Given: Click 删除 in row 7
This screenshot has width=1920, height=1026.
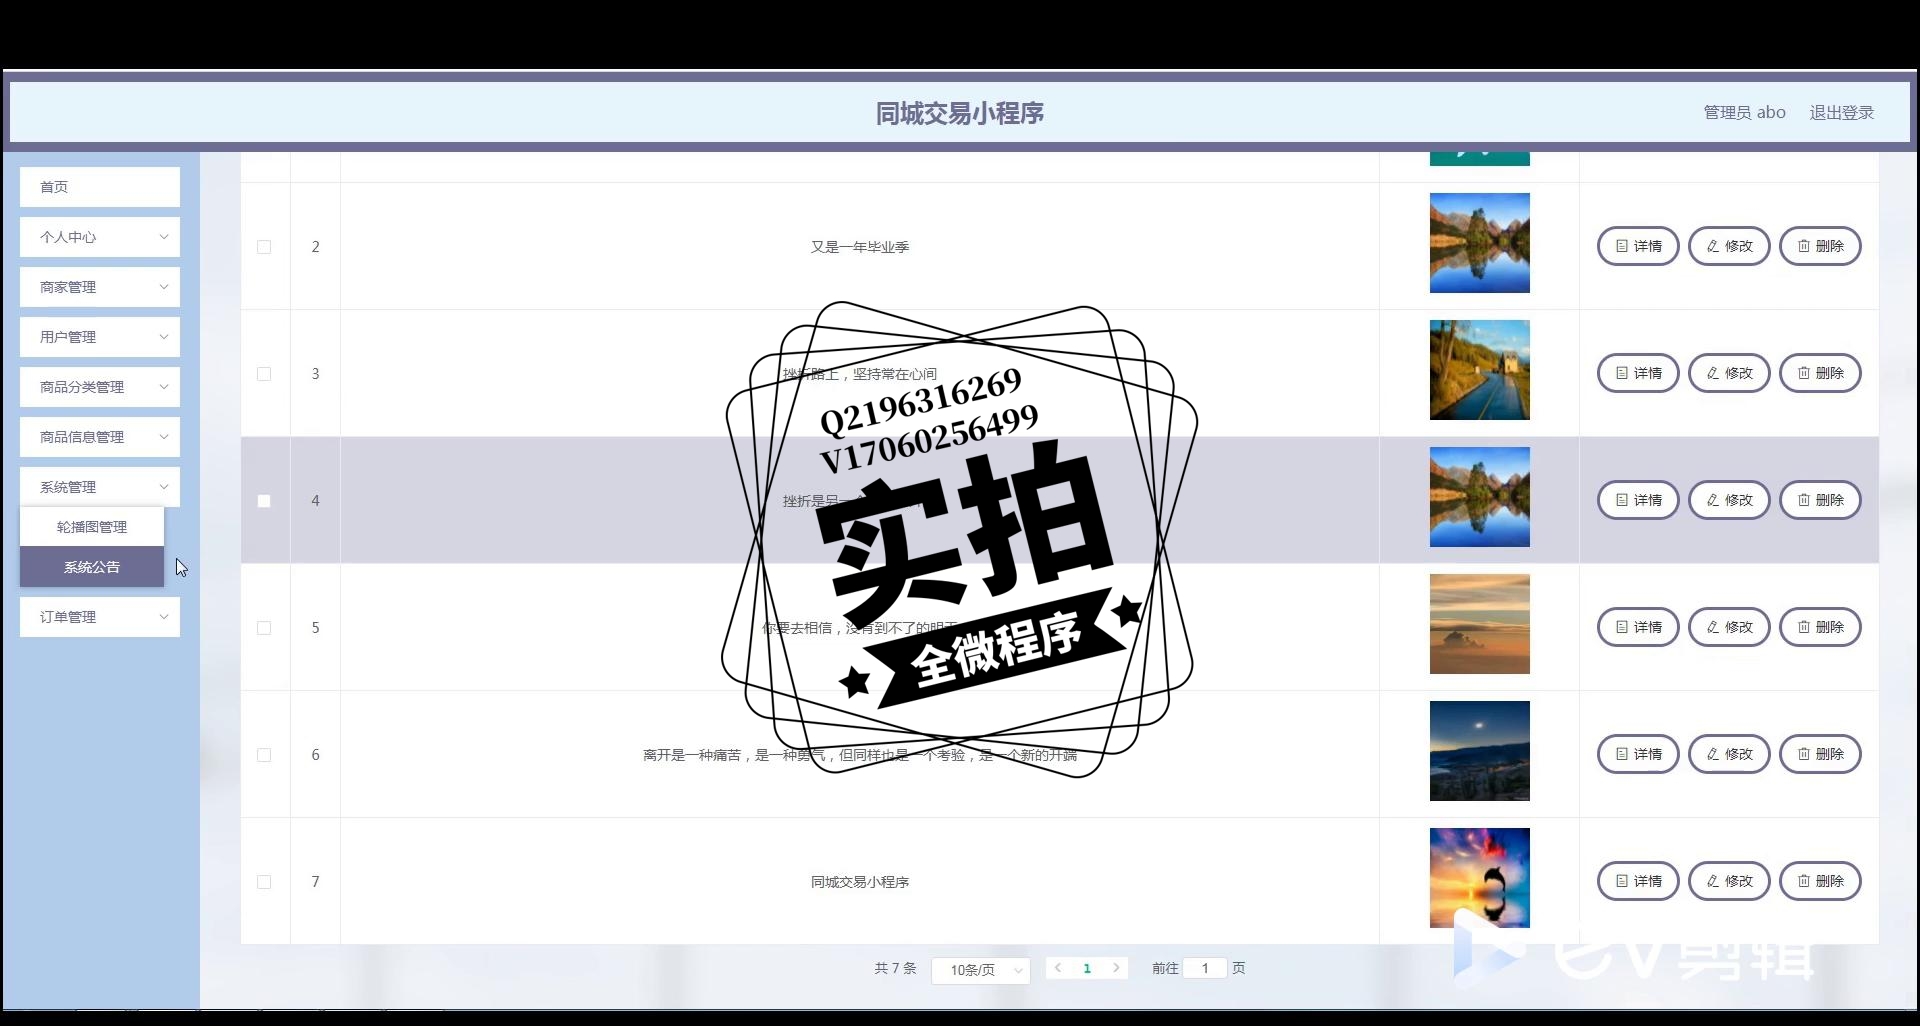Looking at the screenshot, I should click(1820, 881).
